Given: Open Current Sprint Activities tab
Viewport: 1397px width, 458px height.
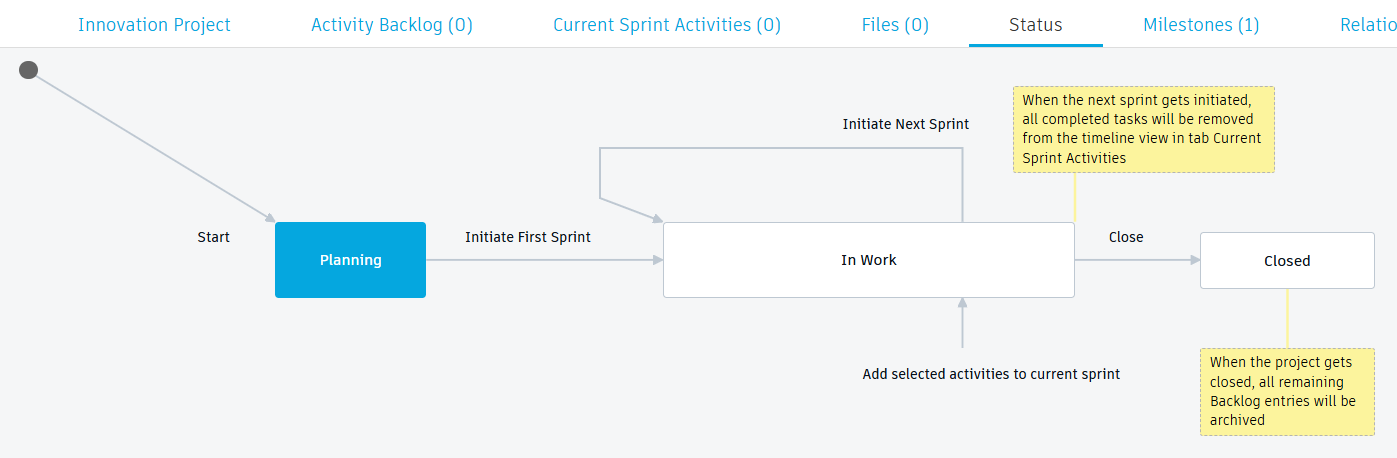Looking at the screenshot, I should click(x=667, y=25).
